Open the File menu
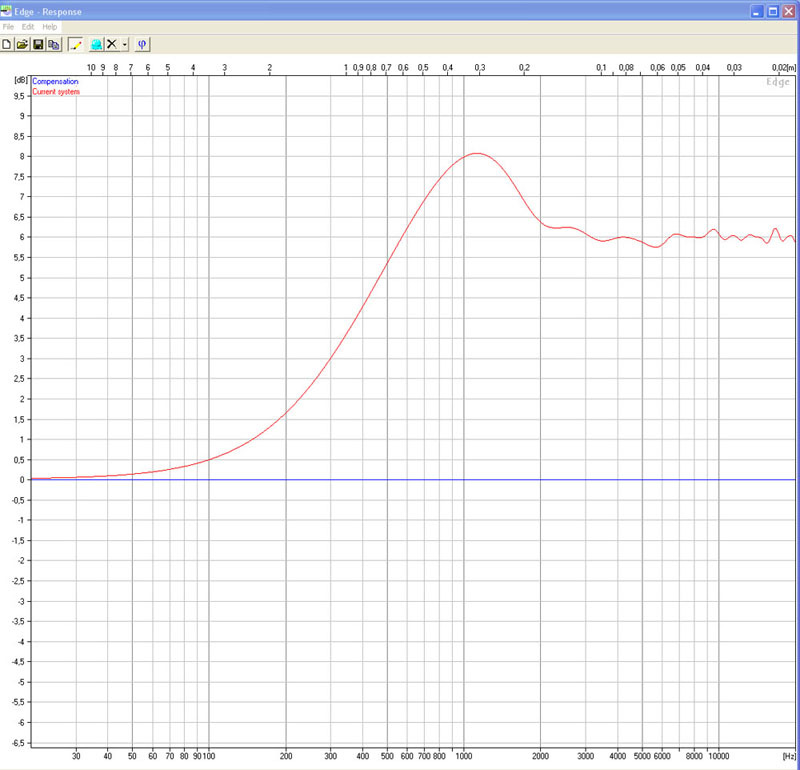This screenshot has width=800, height=770. 8,27
